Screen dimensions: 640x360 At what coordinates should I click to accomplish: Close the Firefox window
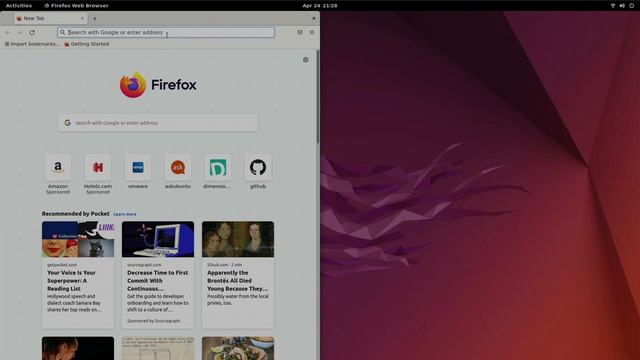tap(313, 18)
